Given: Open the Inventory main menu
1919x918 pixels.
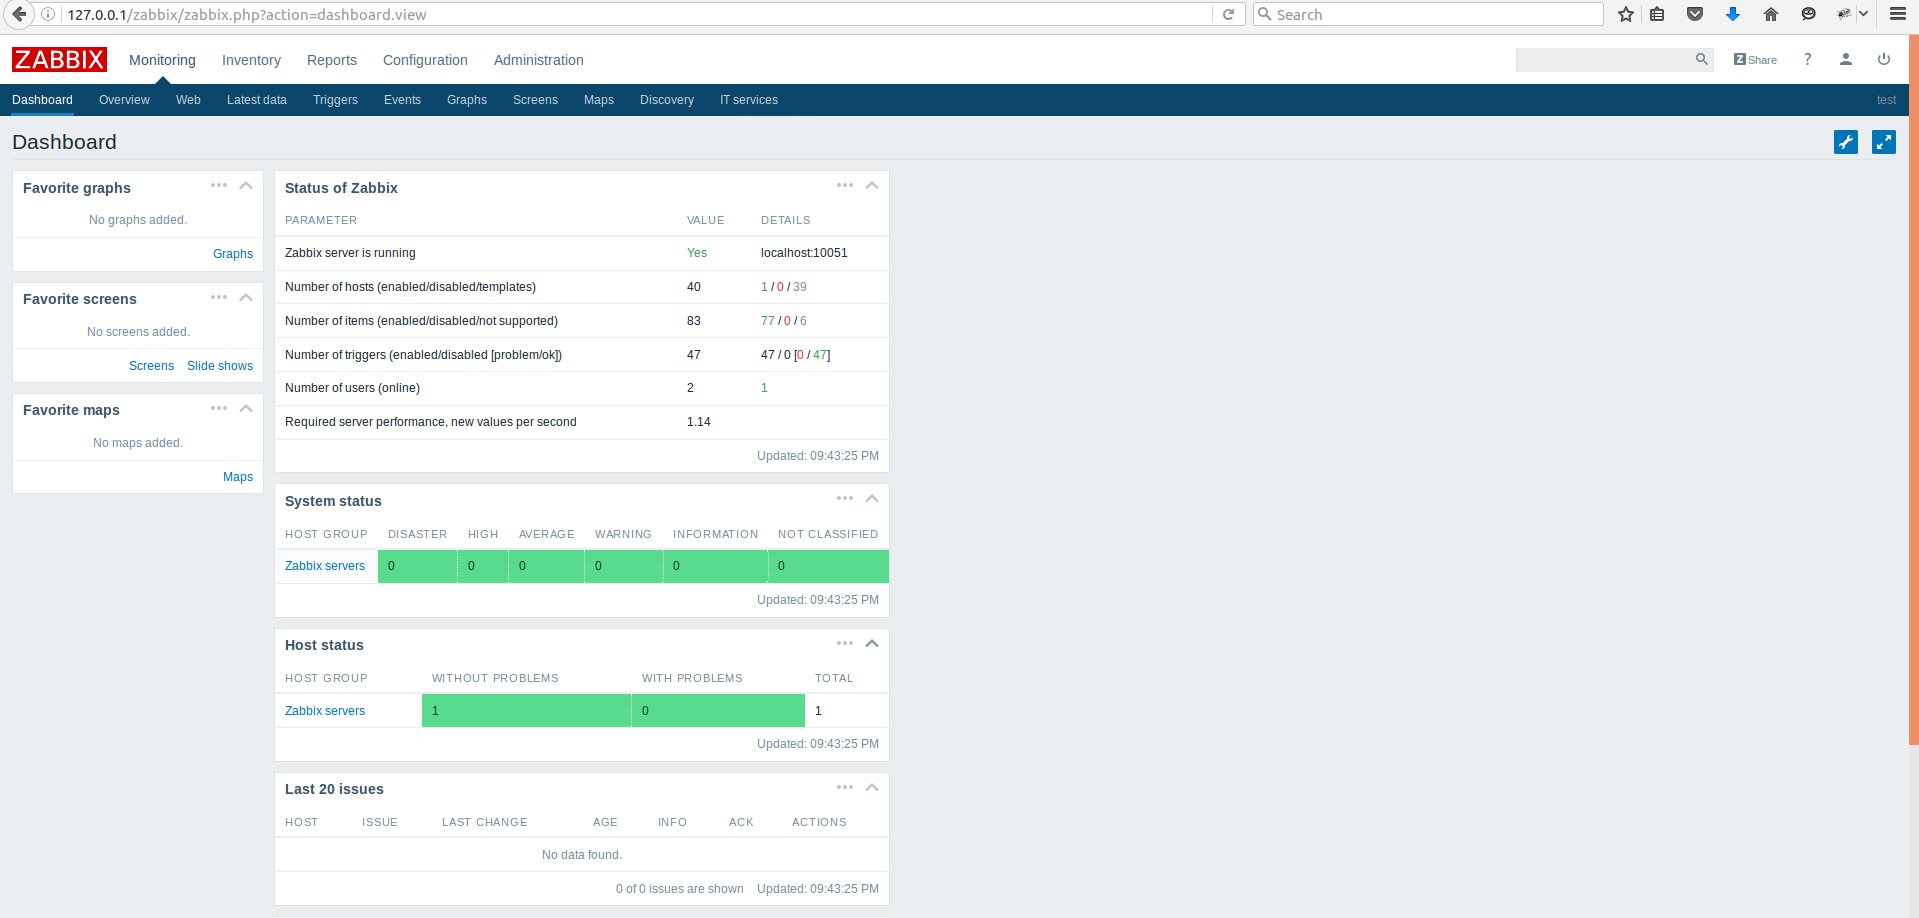Looking at the screenshot, I should pos(251,60).
